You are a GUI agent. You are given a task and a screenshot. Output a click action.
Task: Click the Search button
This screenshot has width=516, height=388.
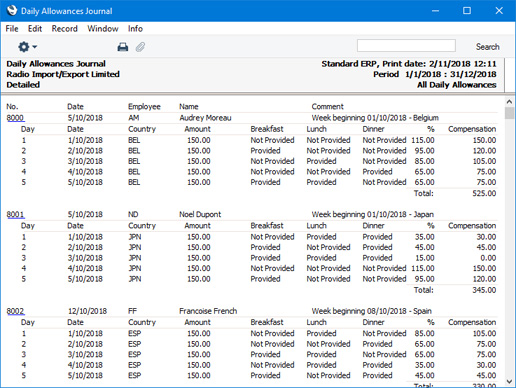point(487,47)
